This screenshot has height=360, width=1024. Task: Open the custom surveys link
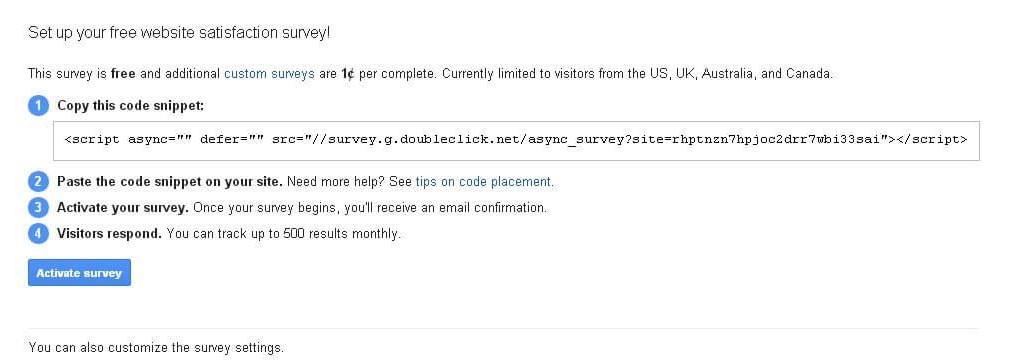coord(269,74)
